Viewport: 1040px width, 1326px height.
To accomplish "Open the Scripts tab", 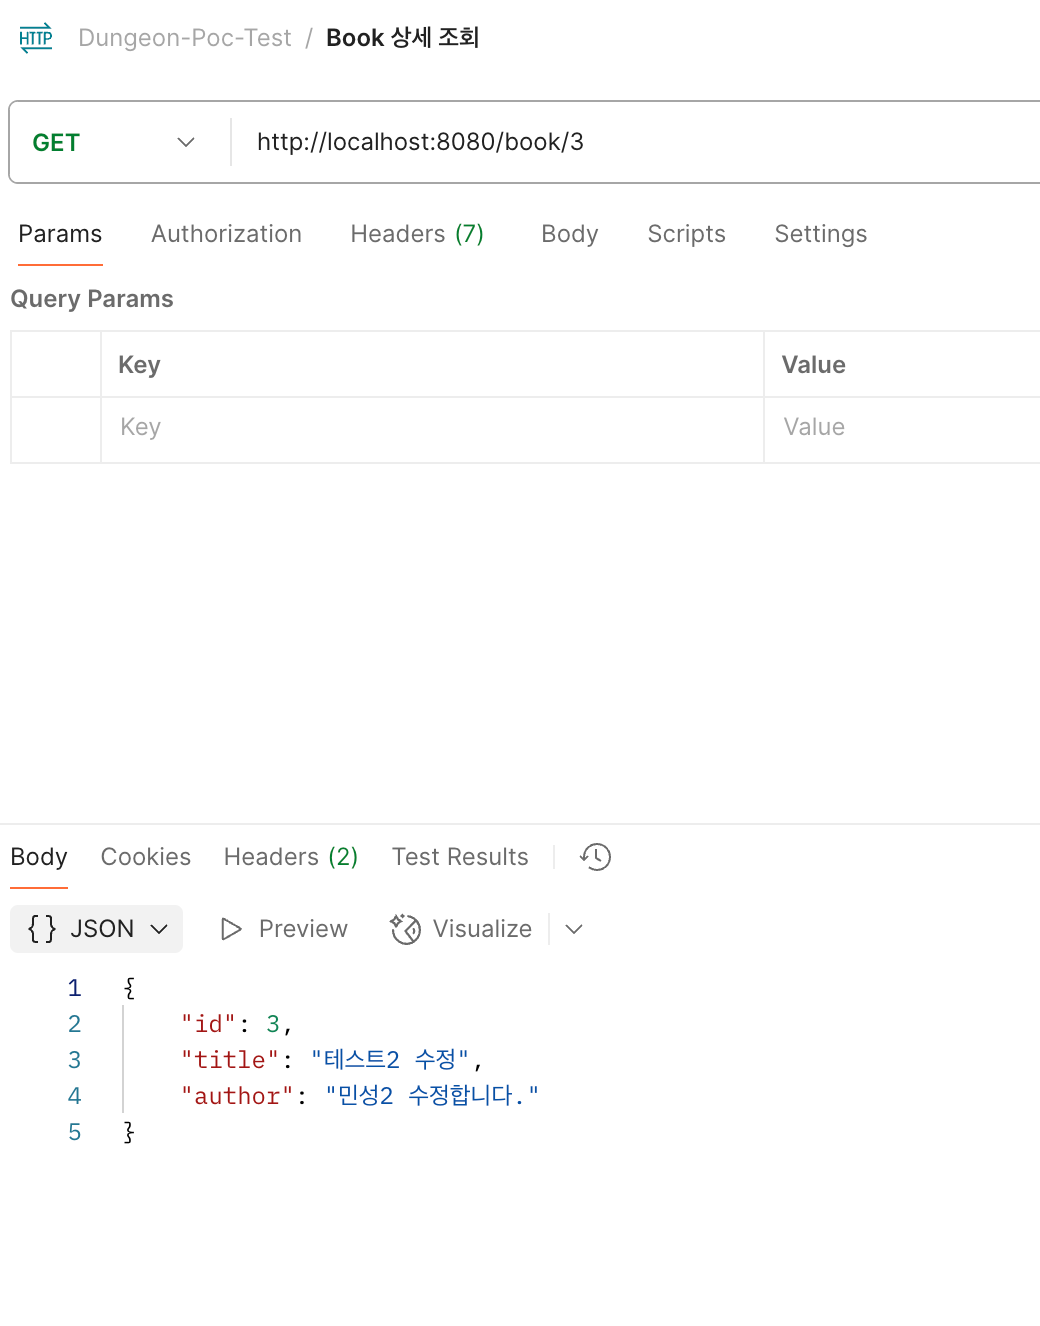I will point(686,234).
